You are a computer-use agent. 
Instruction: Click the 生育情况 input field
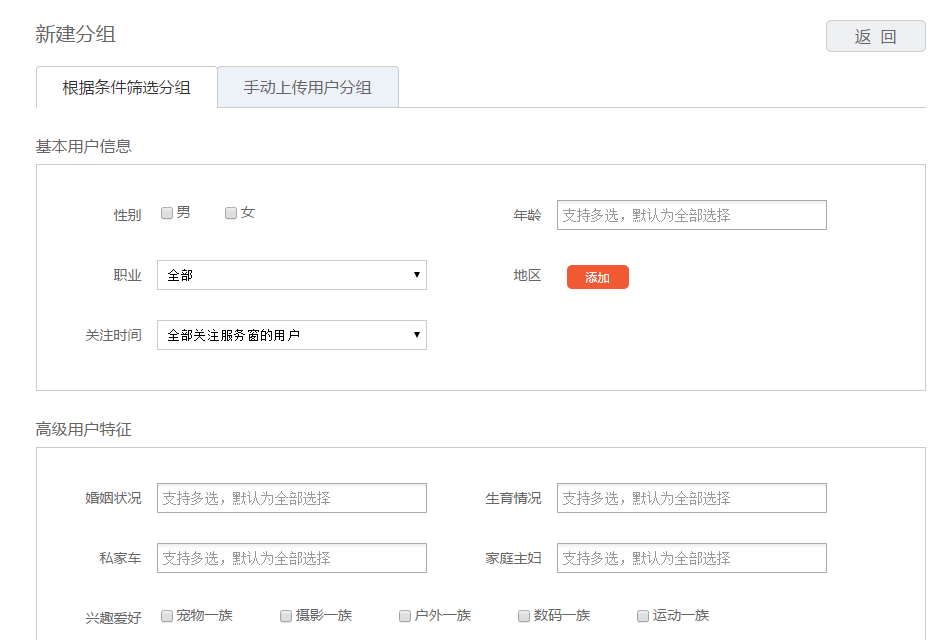692,498
